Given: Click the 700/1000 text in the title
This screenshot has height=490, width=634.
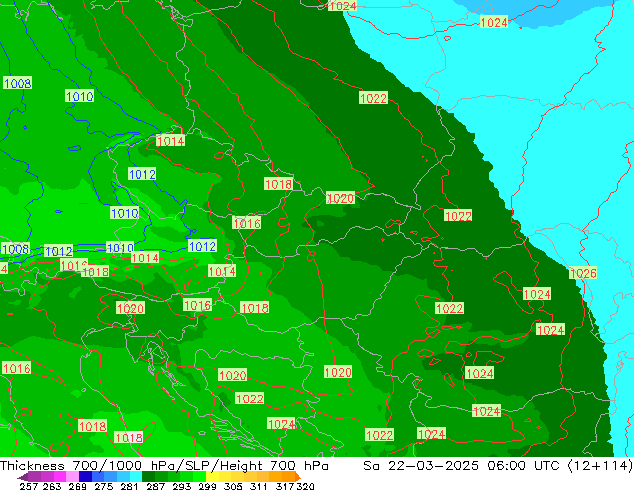Looking at the screenshot, I should (107, 466).
